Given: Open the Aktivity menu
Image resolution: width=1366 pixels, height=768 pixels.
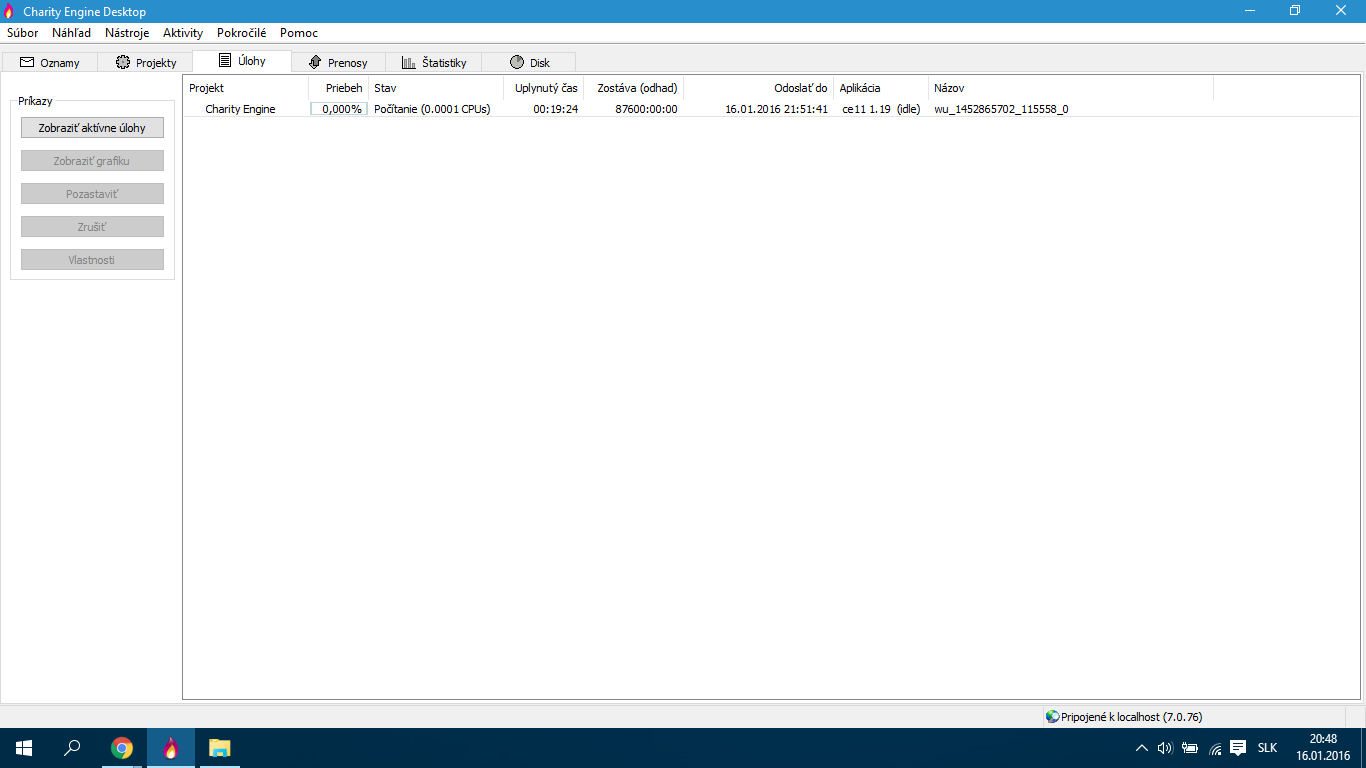Looking at the screenshot, I should 183,33.
